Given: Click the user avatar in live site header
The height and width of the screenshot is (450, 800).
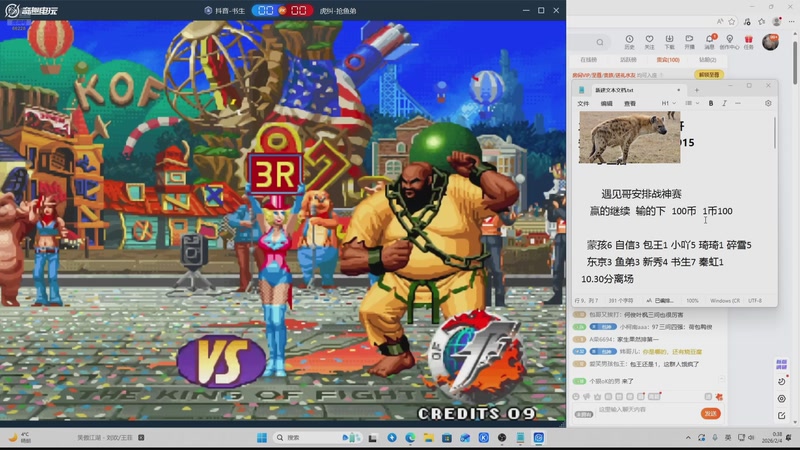Looking at the screenshot, I should (770, 42).
